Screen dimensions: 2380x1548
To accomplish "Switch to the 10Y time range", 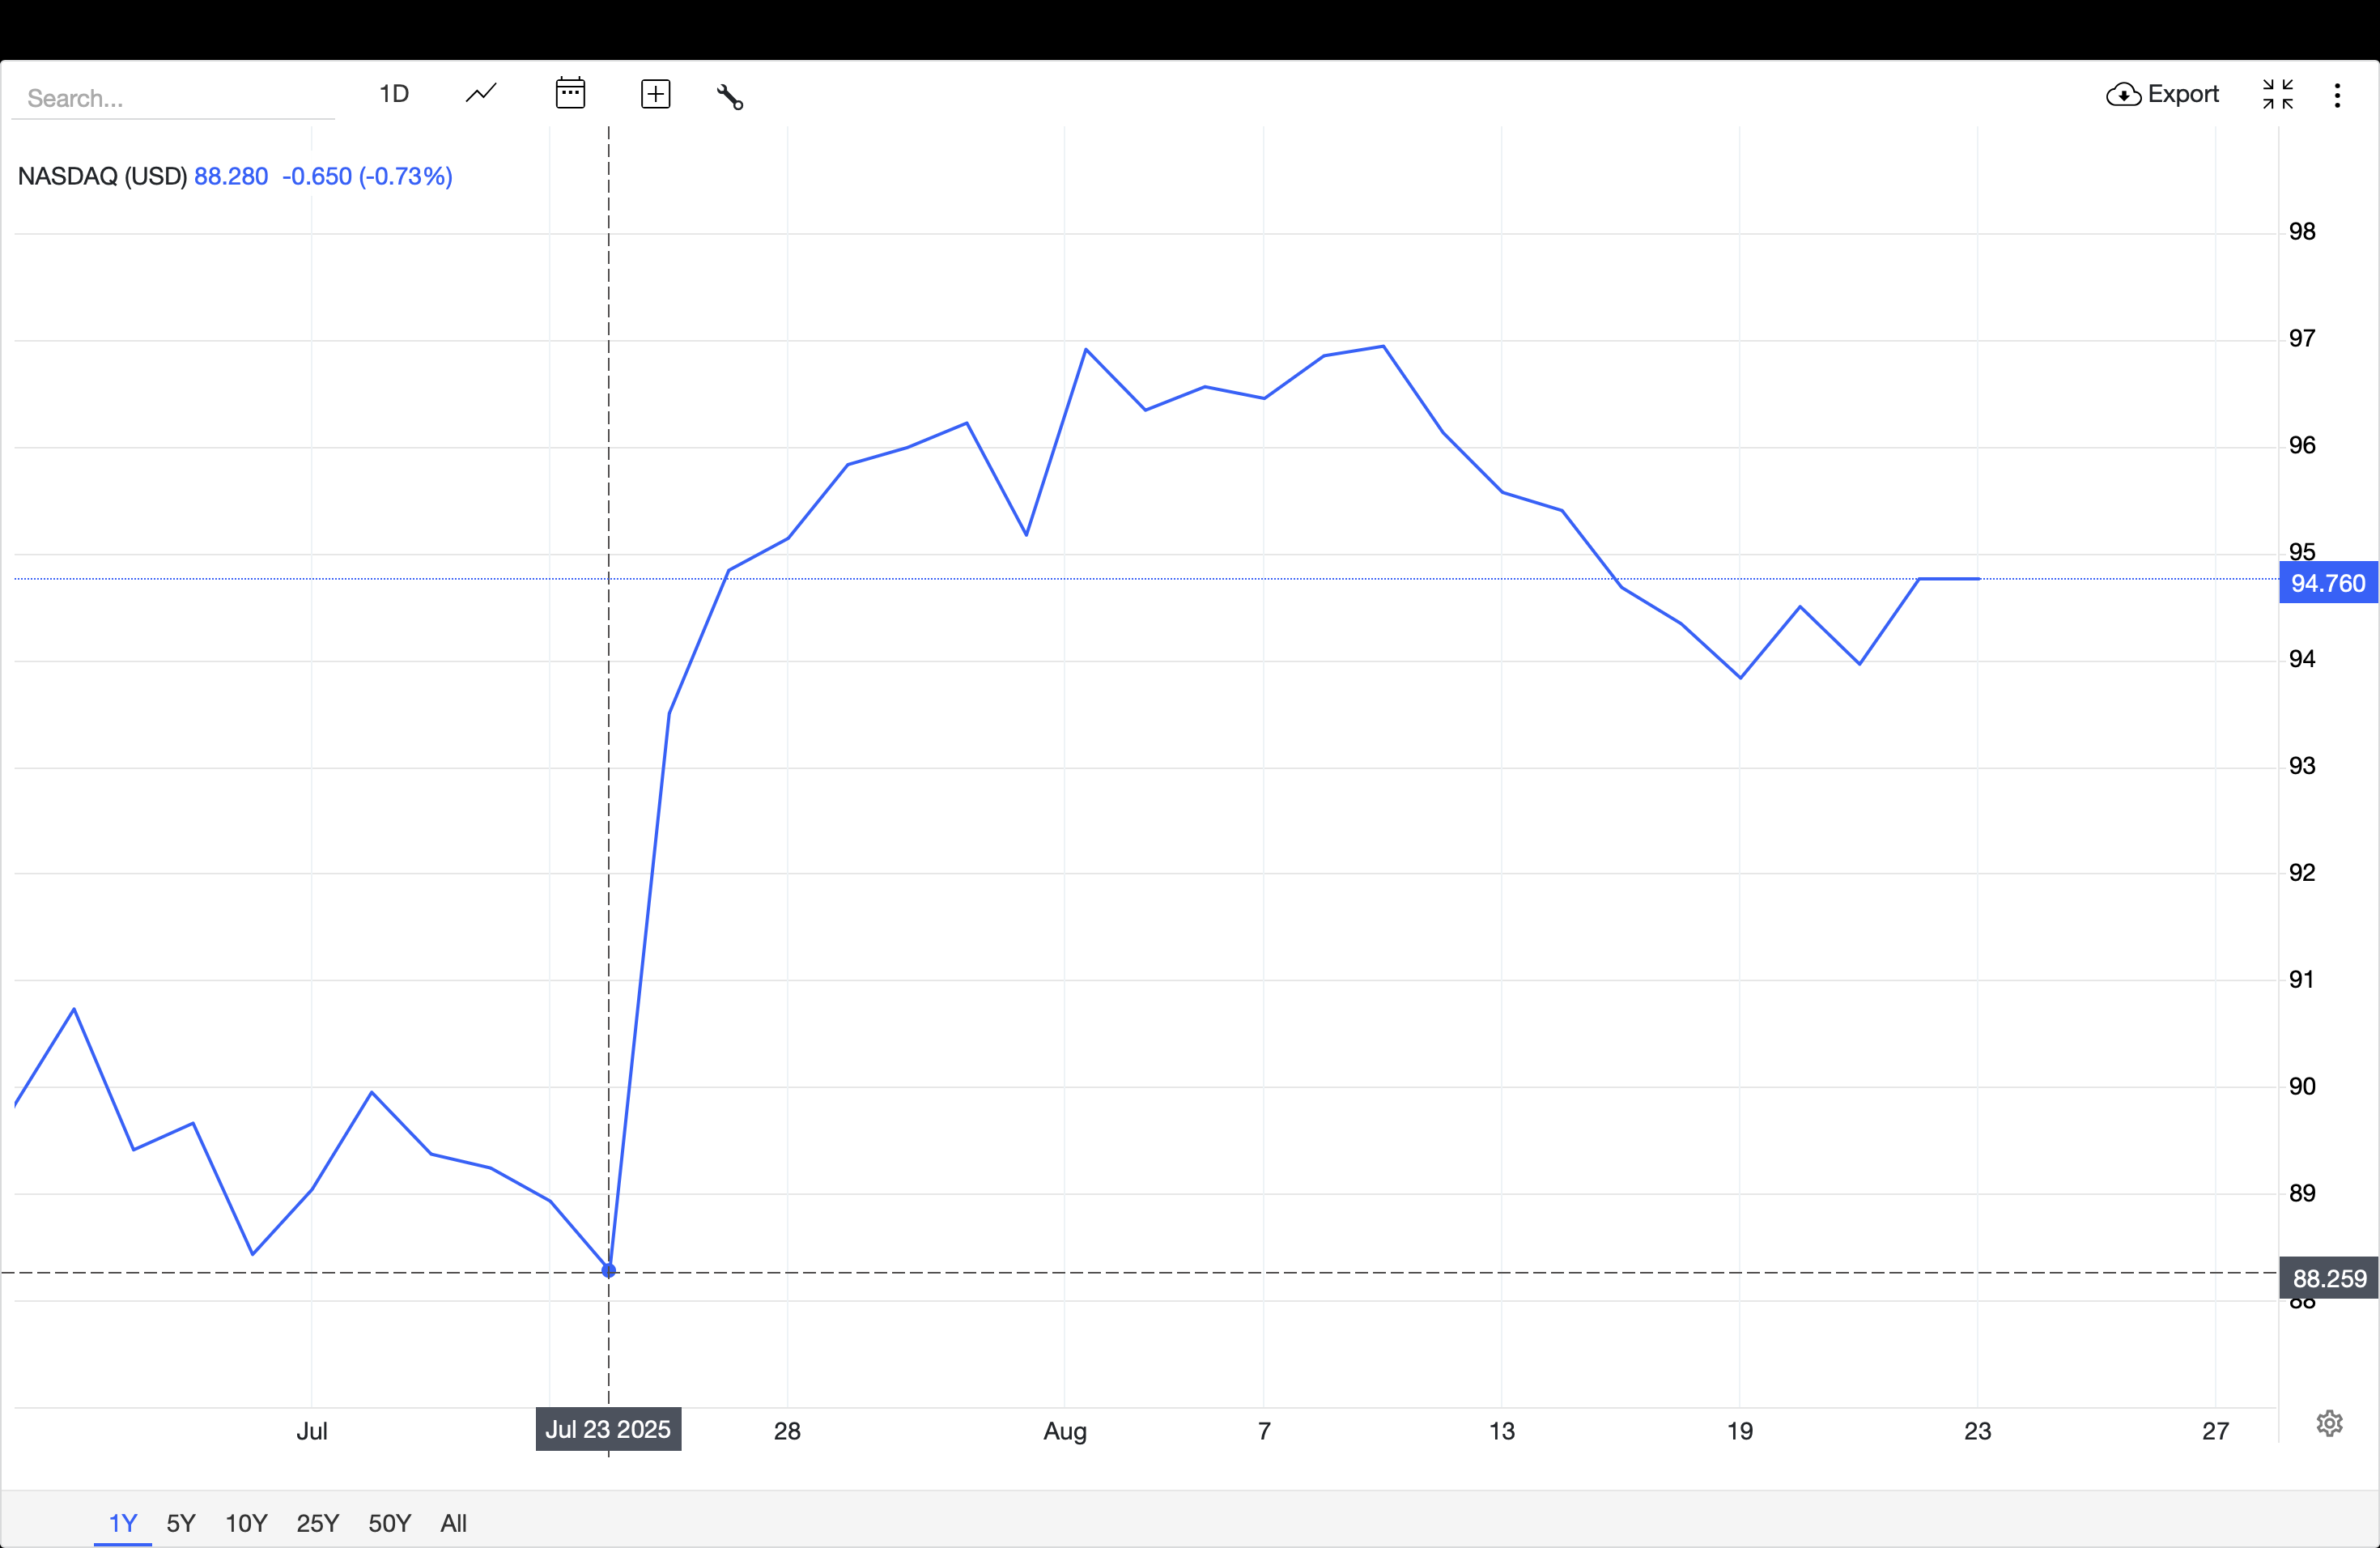I will (x=246, y=1522).
